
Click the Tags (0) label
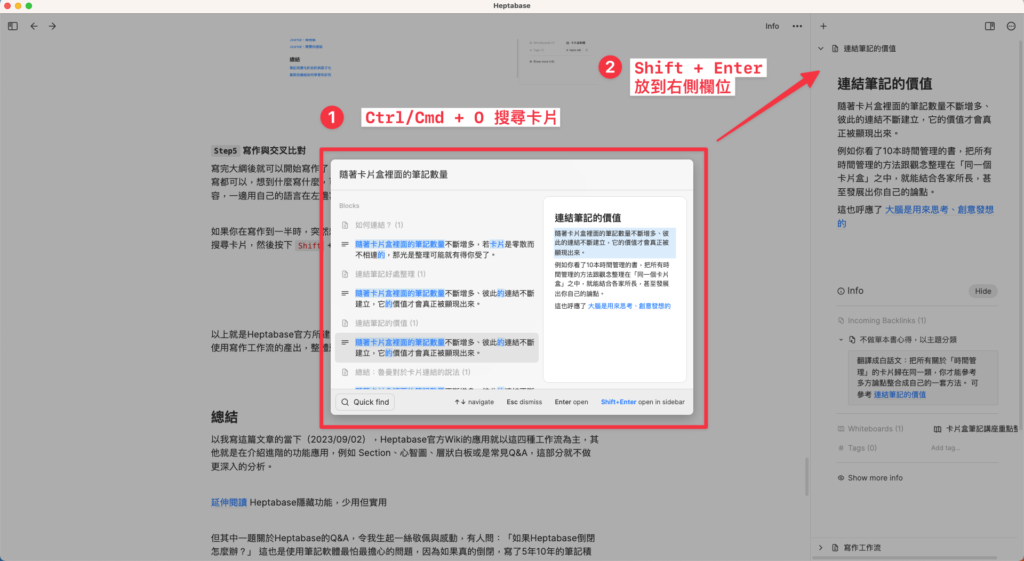862,448
